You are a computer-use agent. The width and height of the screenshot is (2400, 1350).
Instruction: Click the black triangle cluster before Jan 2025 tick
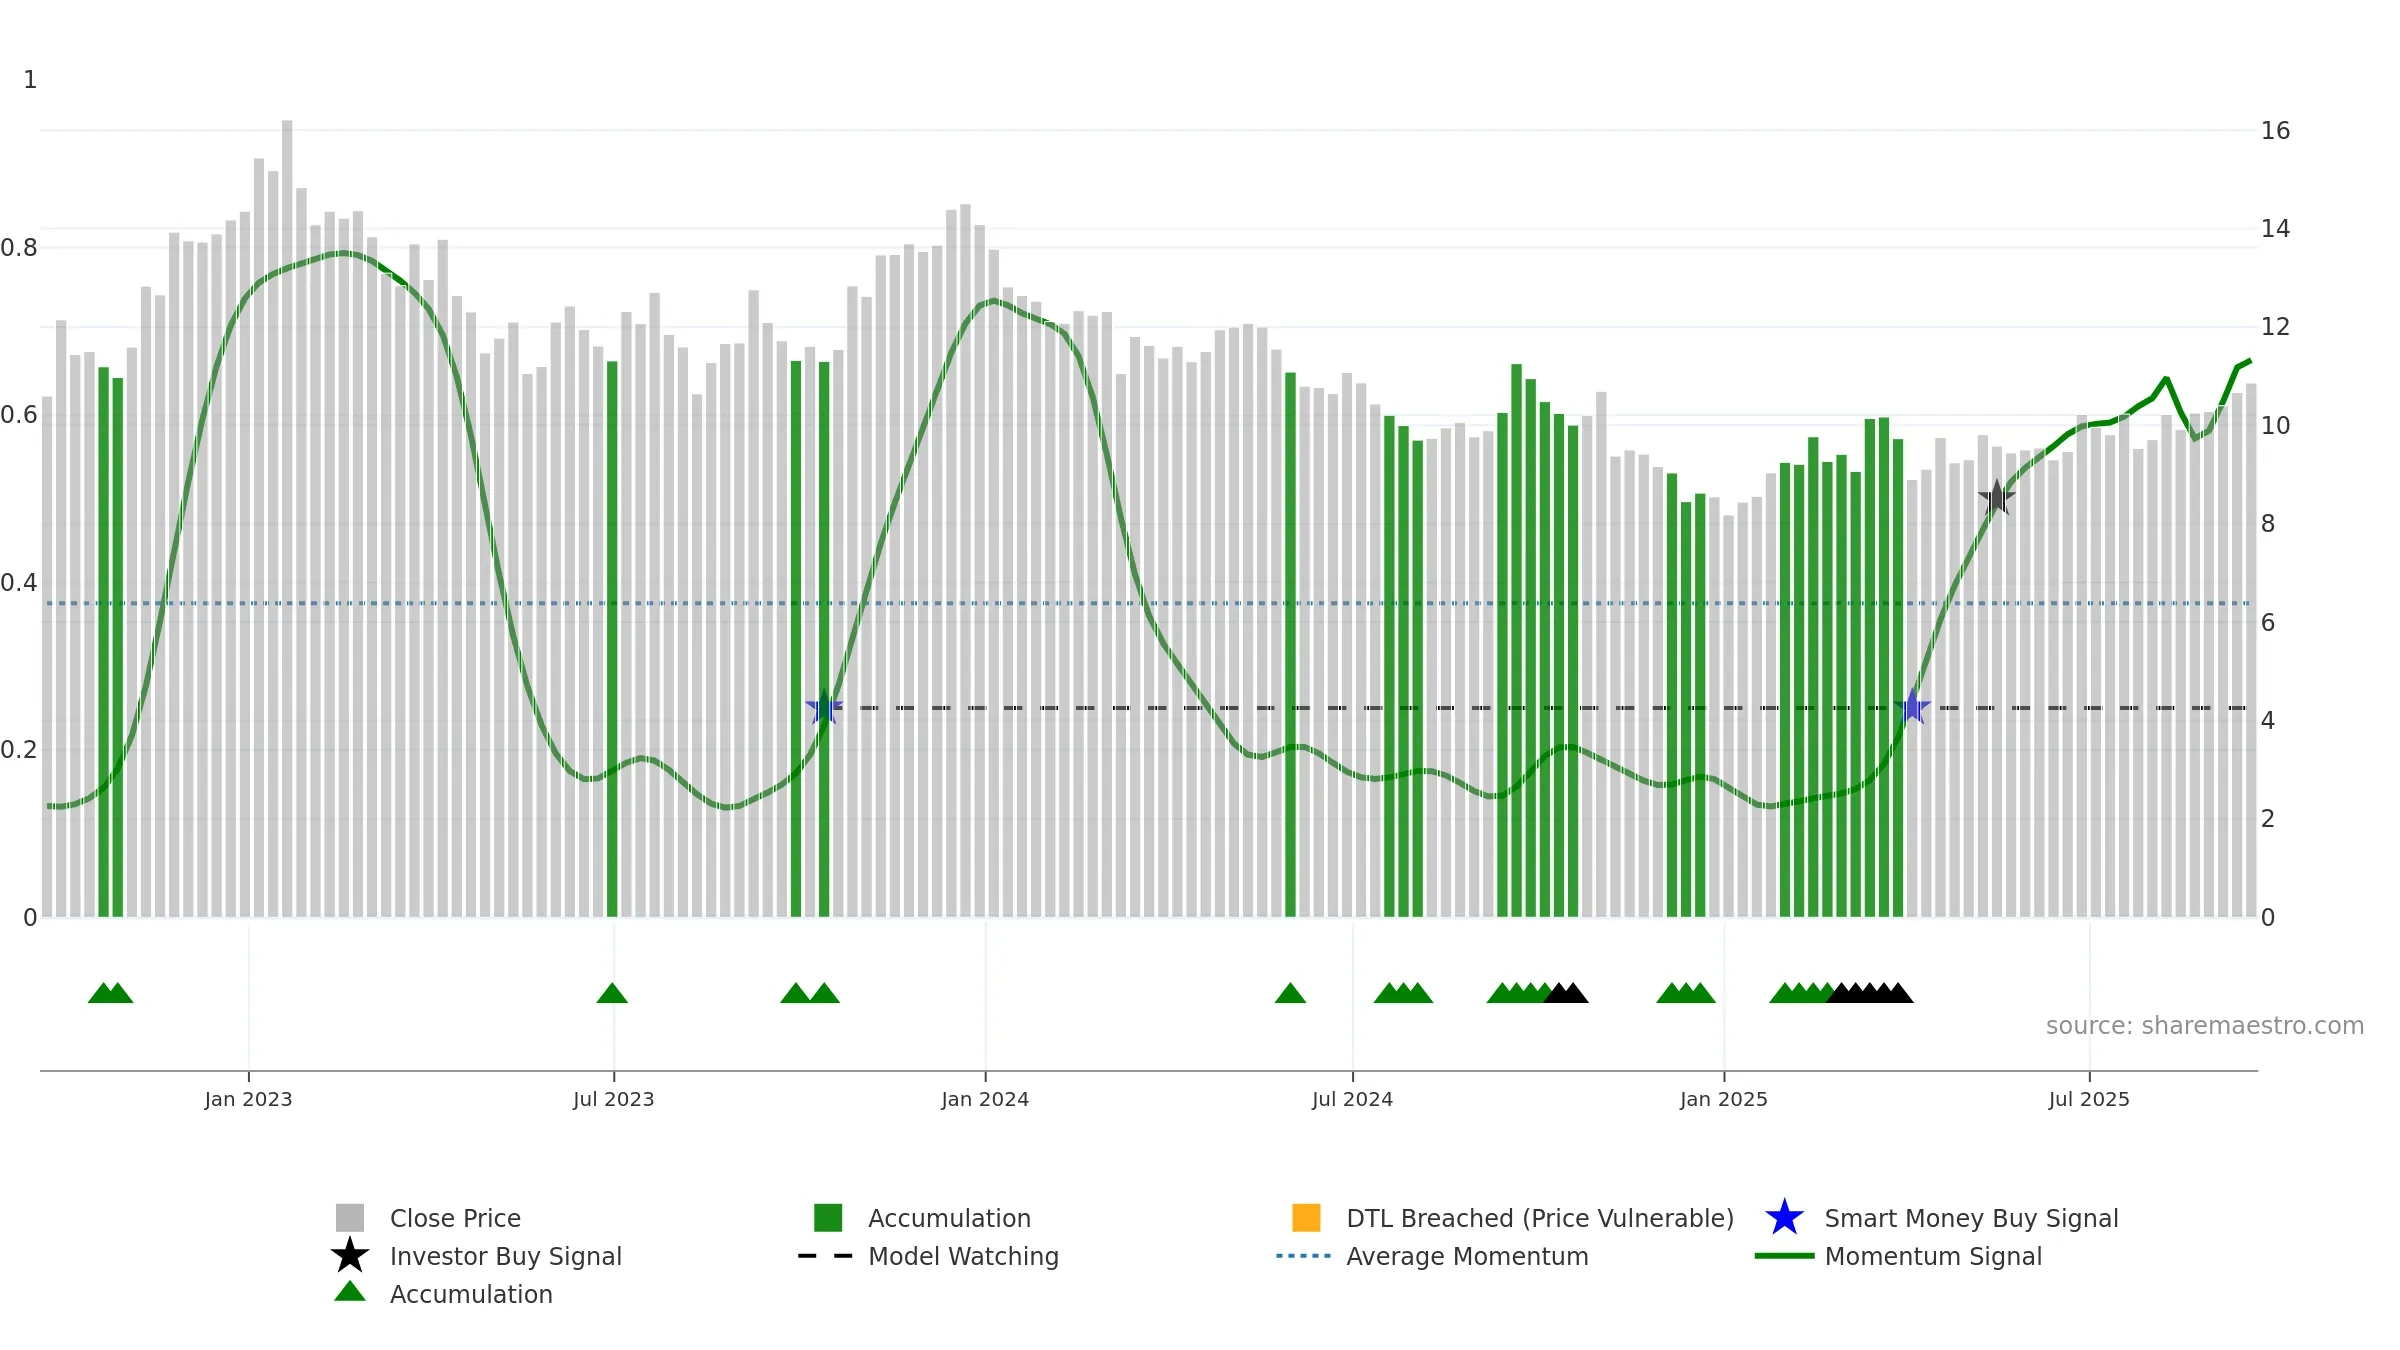click(1566, 993)
